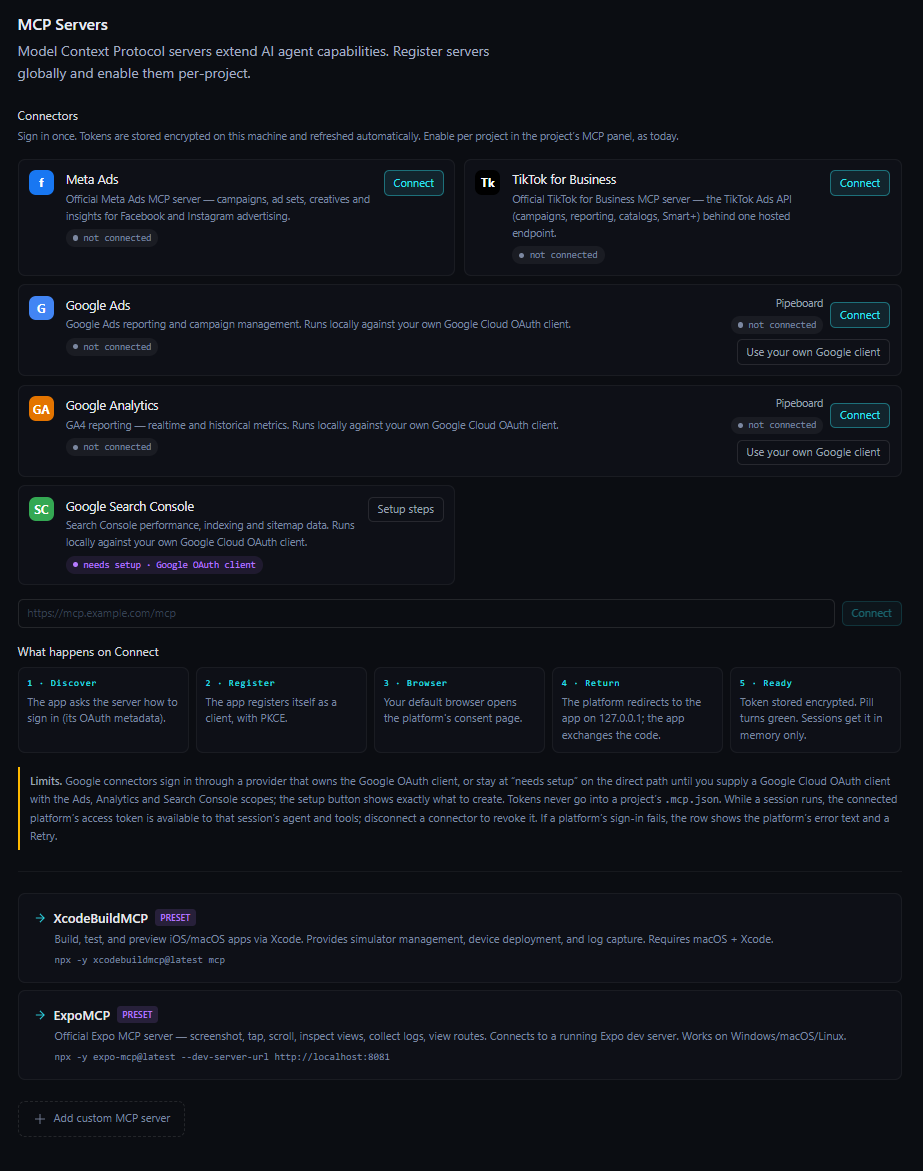The height and width of the screenshot is (1171, 923).
Task: Connect TikTok for Business
Action: pyautogui.click(x=860, y=183)
